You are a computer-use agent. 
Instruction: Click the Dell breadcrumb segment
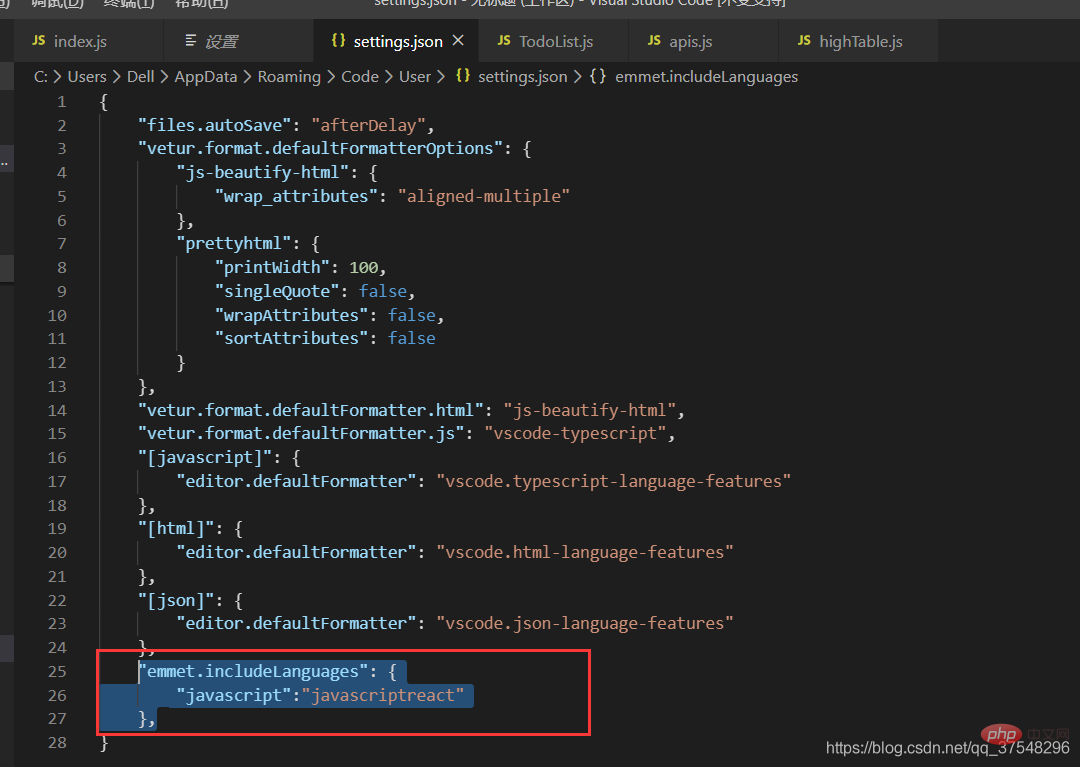tap(141, 77)
